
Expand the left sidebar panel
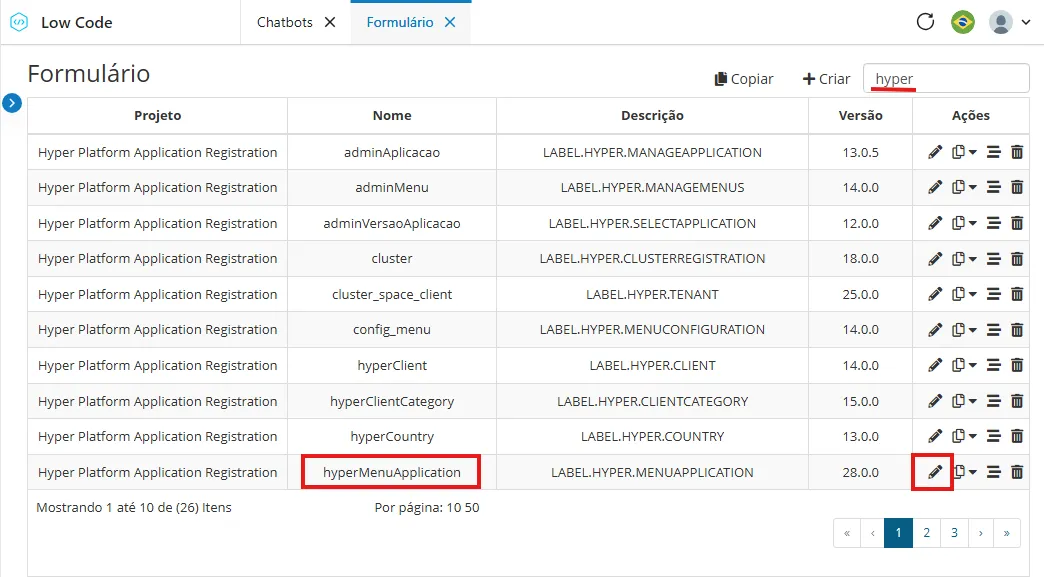pos(12,103)
